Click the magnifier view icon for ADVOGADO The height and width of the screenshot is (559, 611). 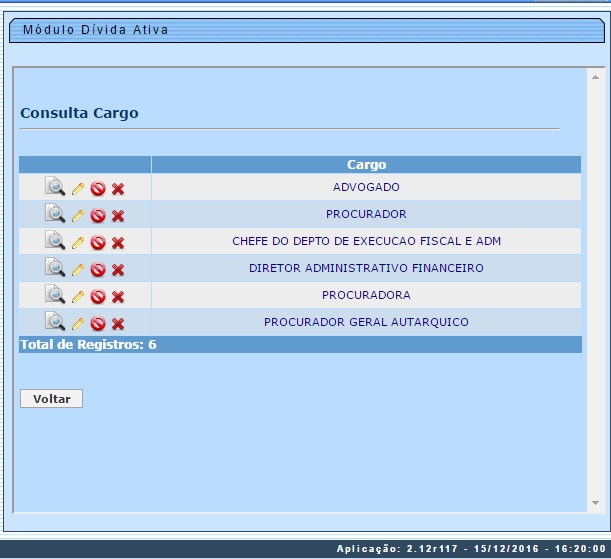point(55,187)
